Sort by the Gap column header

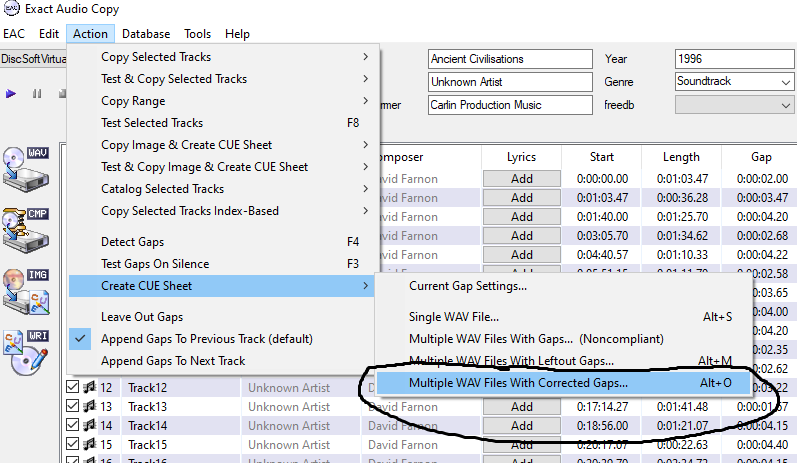tap(760, 157)
